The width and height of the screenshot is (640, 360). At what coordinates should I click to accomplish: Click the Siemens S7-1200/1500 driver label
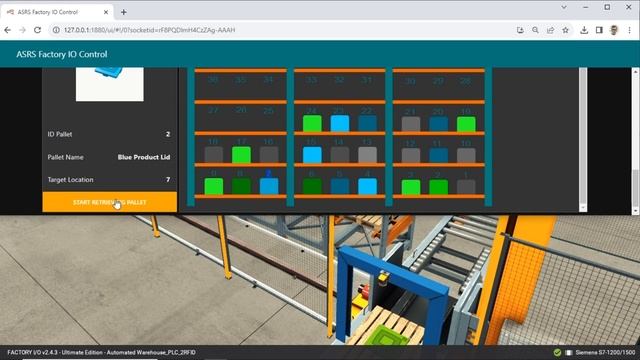tap(605, 352)
